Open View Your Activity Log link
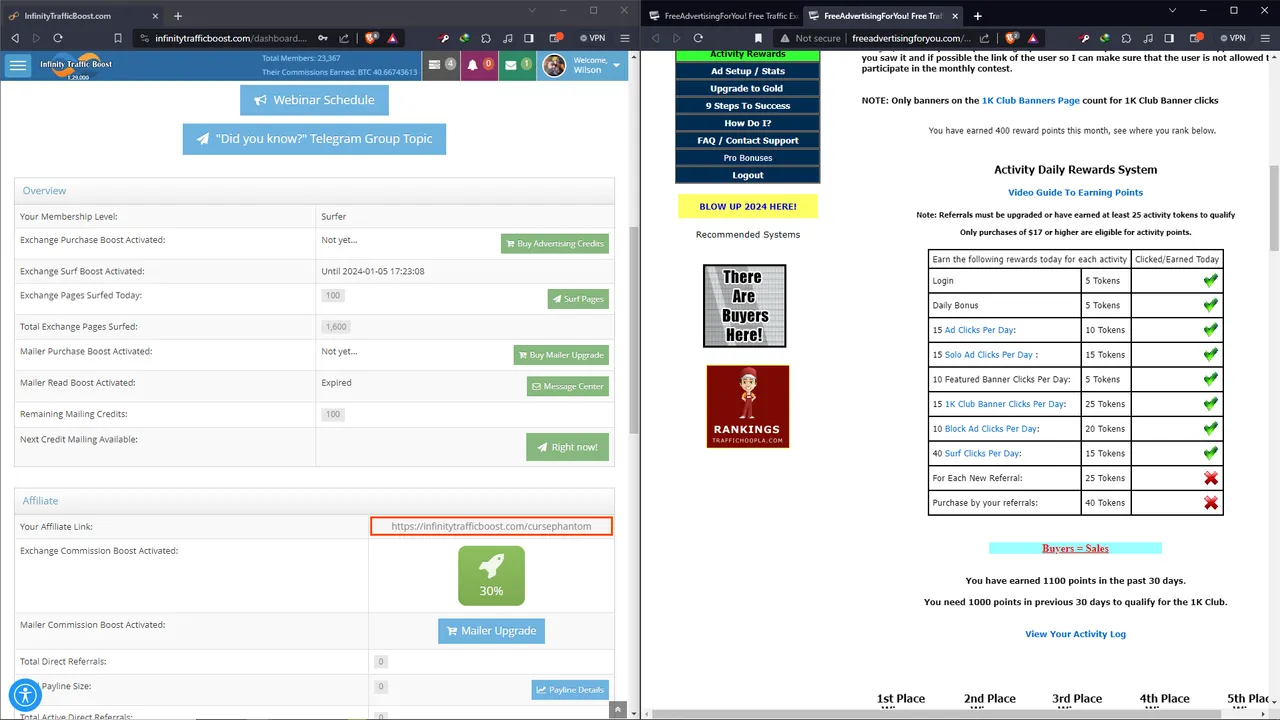Screen dimensions: 1280x720 coord(1075,634)
